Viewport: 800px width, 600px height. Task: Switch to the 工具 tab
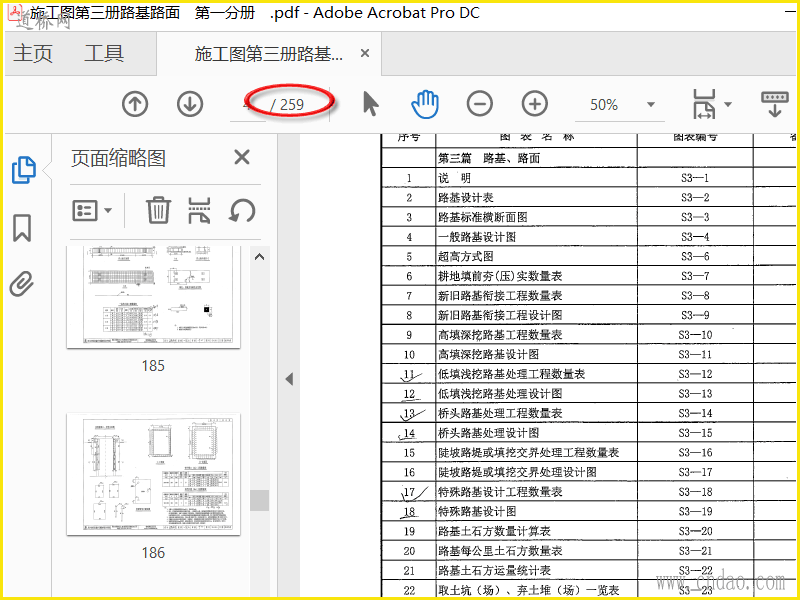tap(104, 53)
